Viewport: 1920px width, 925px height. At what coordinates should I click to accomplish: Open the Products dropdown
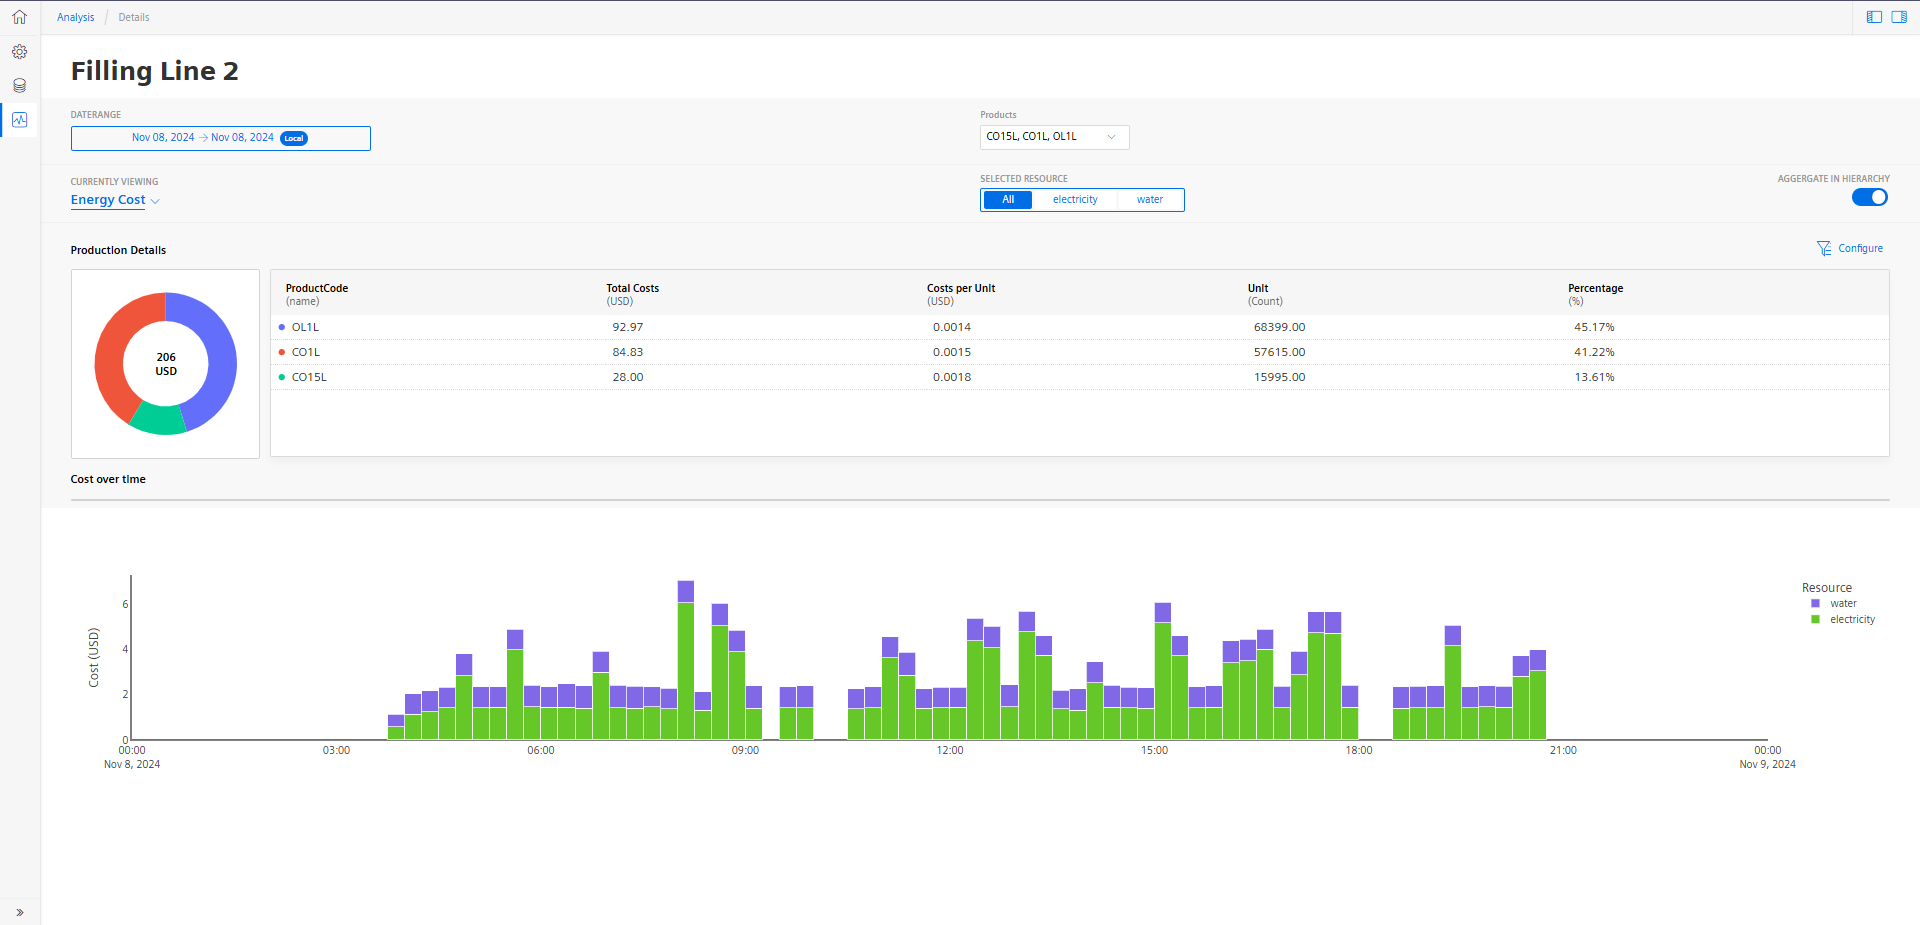click(1054, 137)
